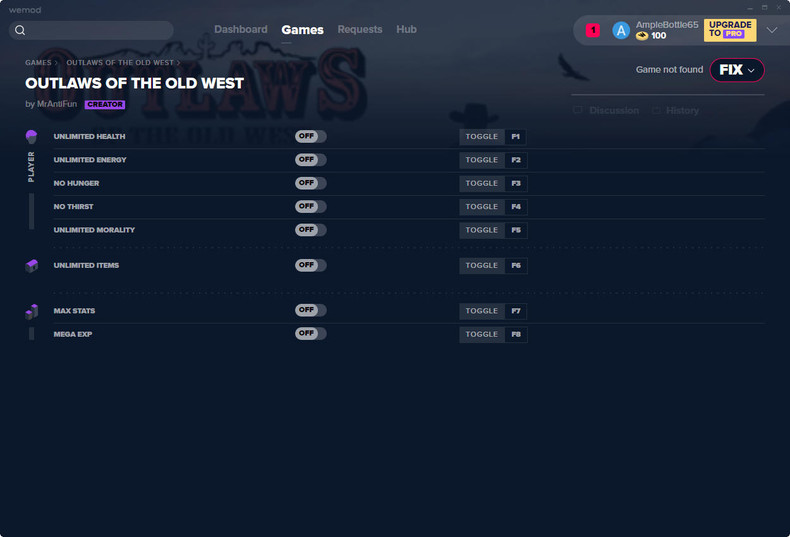Switch on Mega Exp
Image resolution: width=790 pixels, height=537 pixels.
pyautogui.click(x=310, y=333)
